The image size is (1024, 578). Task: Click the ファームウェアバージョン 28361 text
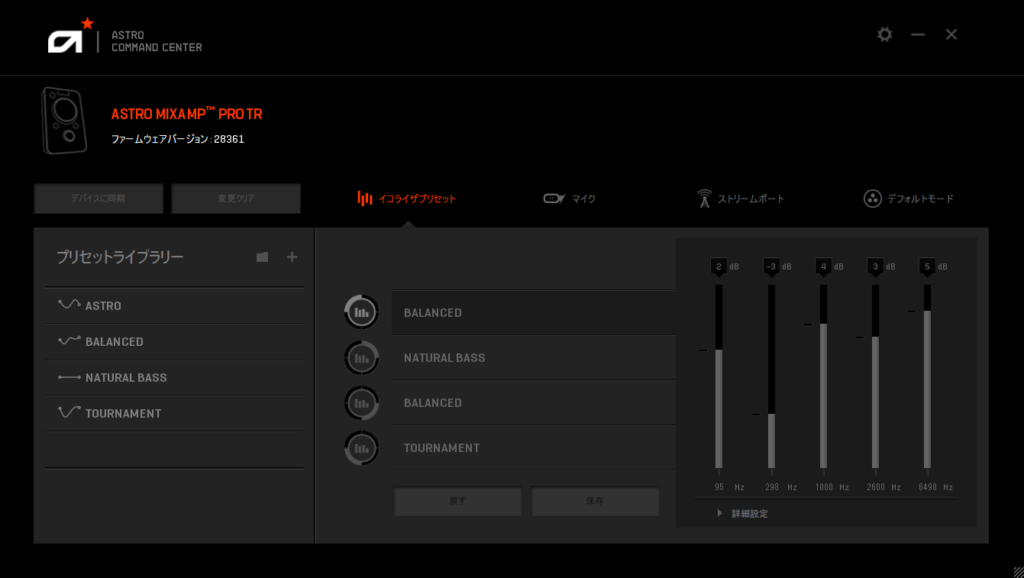[178, 139]
